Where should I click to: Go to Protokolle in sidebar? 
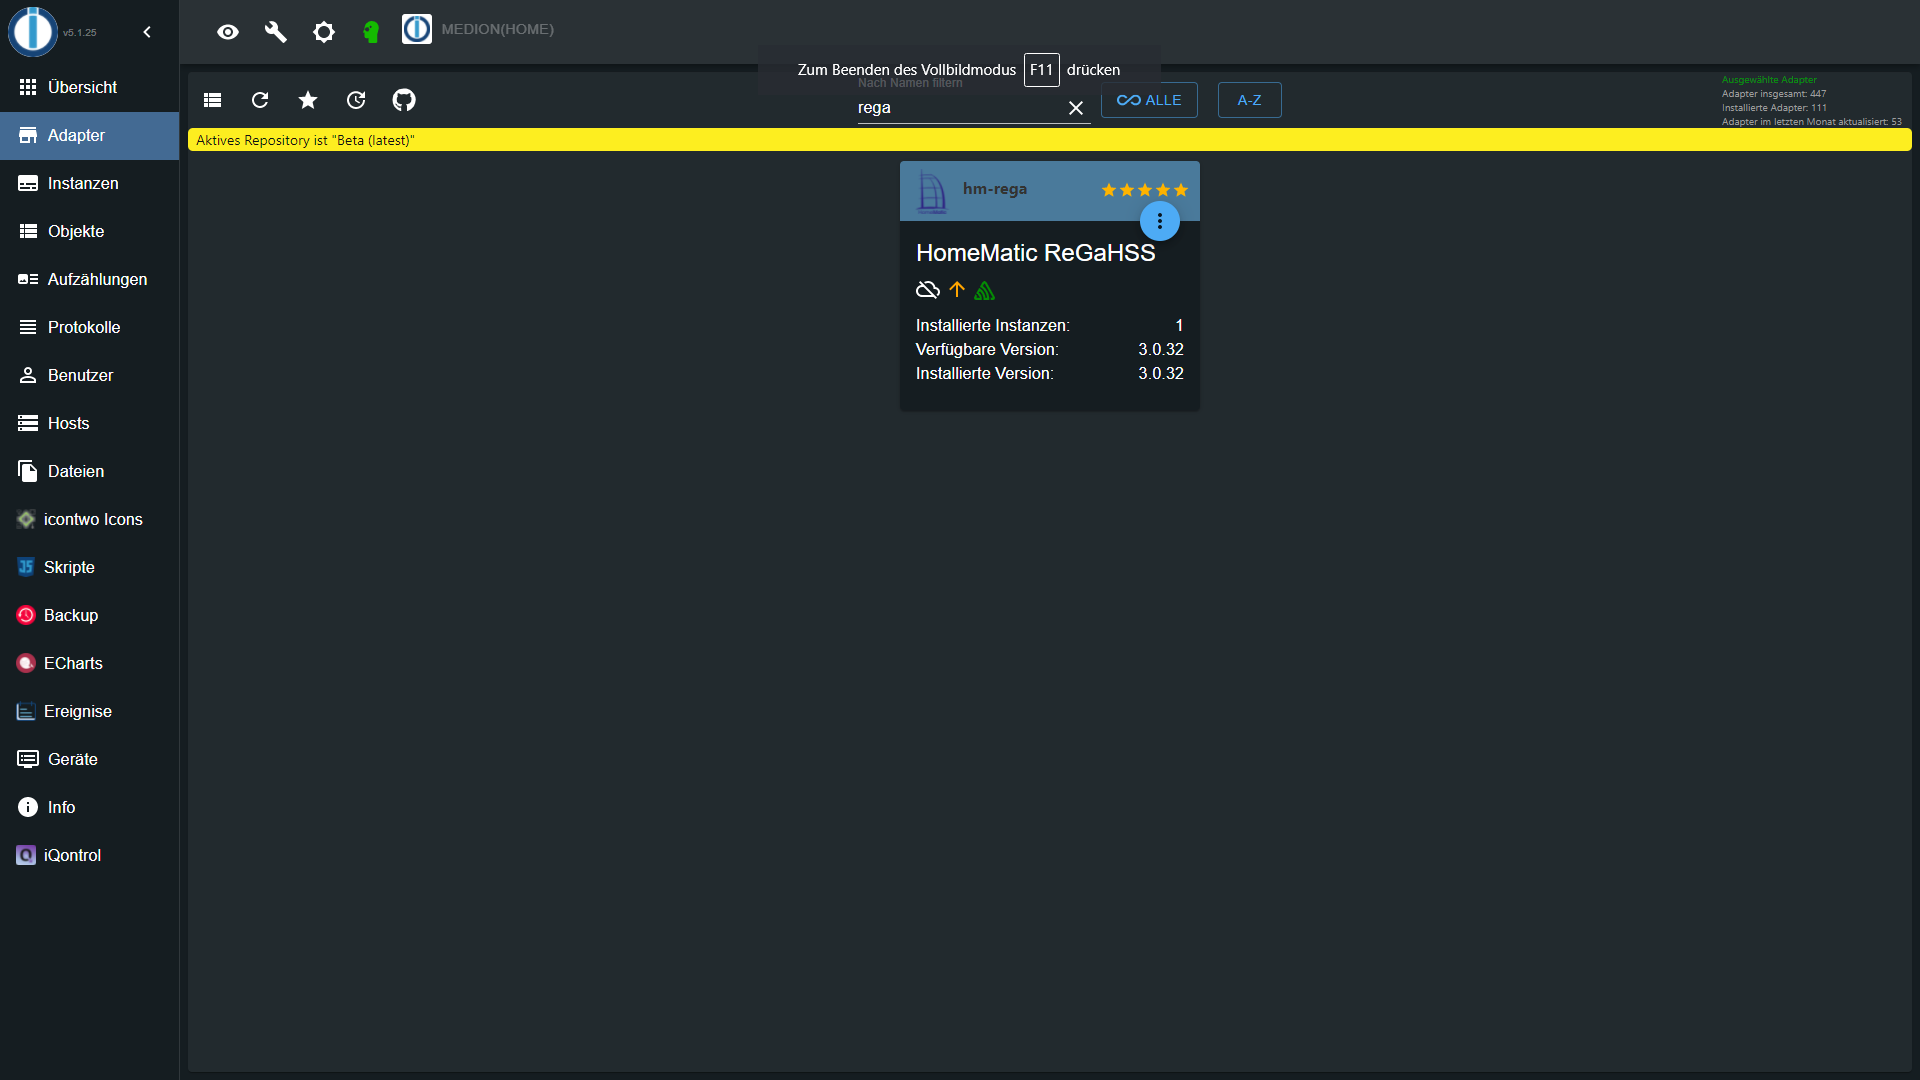pos(84,327)
